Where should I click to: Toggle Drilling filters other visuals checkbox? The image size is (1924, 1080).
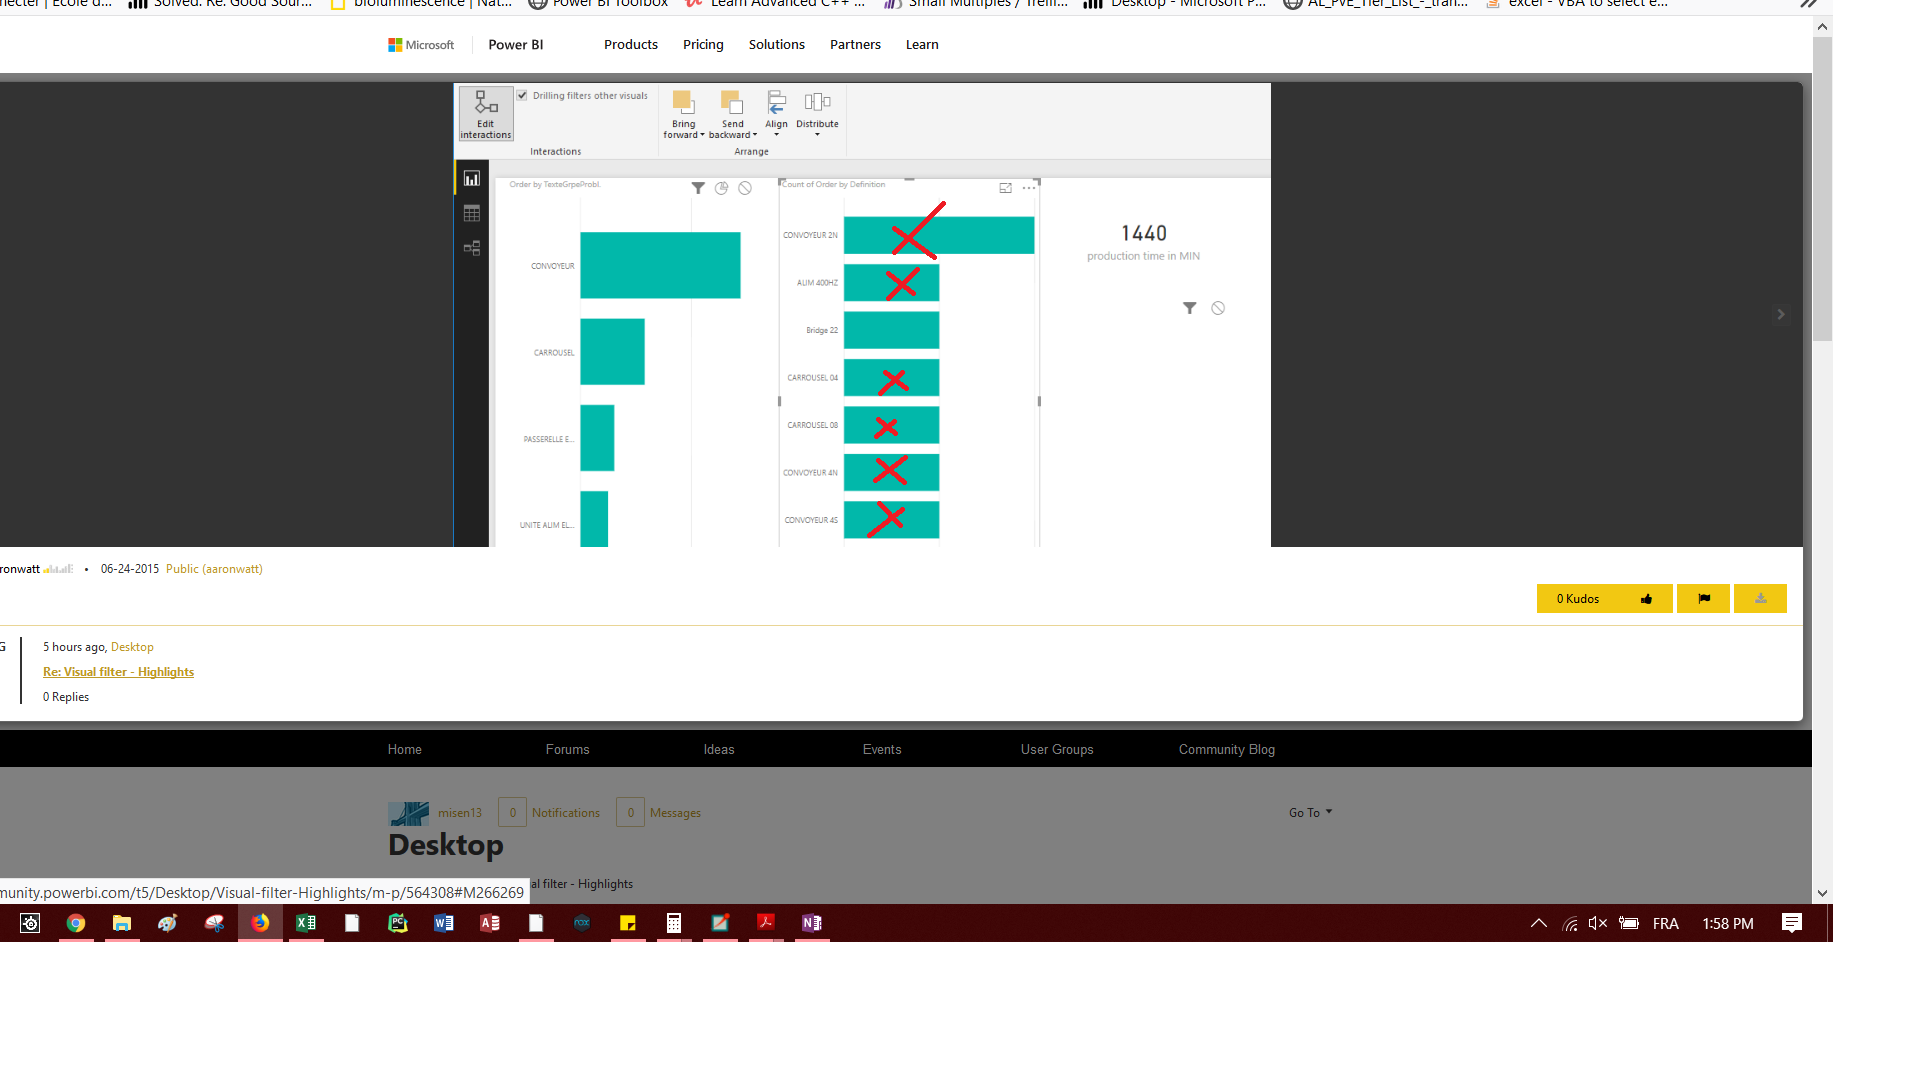click(x=522, y=96)
